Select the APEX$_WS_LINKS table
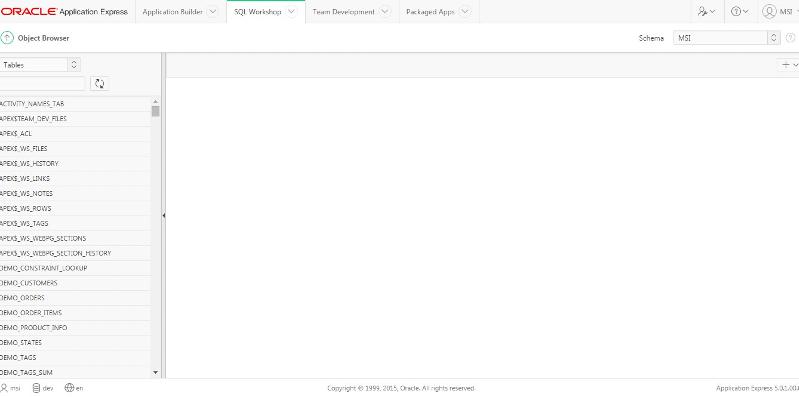The height and width of the screenshot is (397, 799). tap(75, 178)
